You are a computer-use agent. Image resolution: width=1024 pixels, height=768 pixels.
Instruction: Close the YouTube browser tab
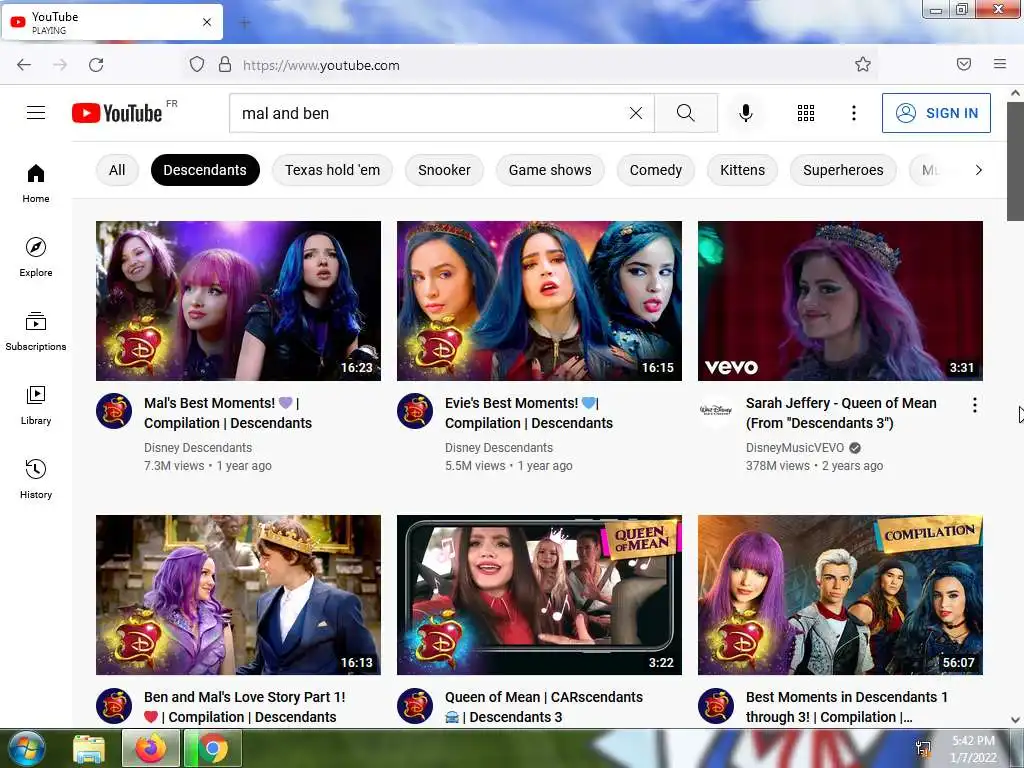207,22
